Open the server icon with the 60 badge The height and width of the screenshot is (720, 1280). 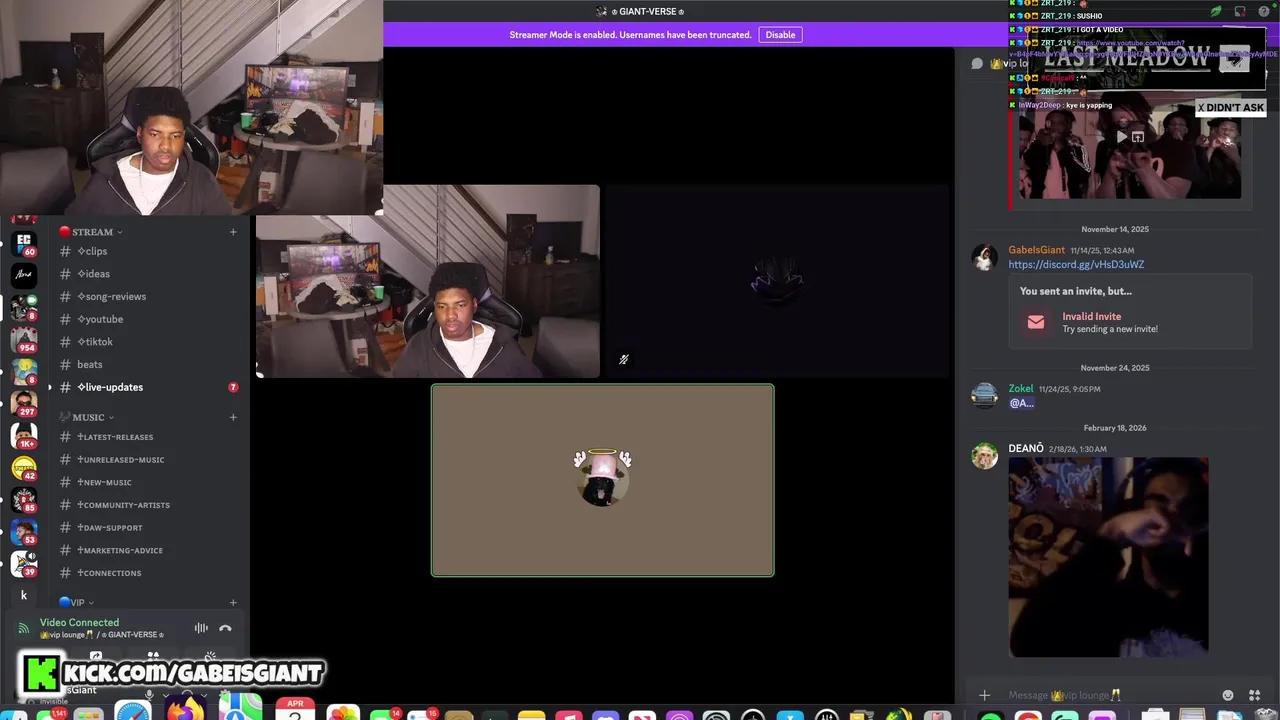click(x=24, y=244)
